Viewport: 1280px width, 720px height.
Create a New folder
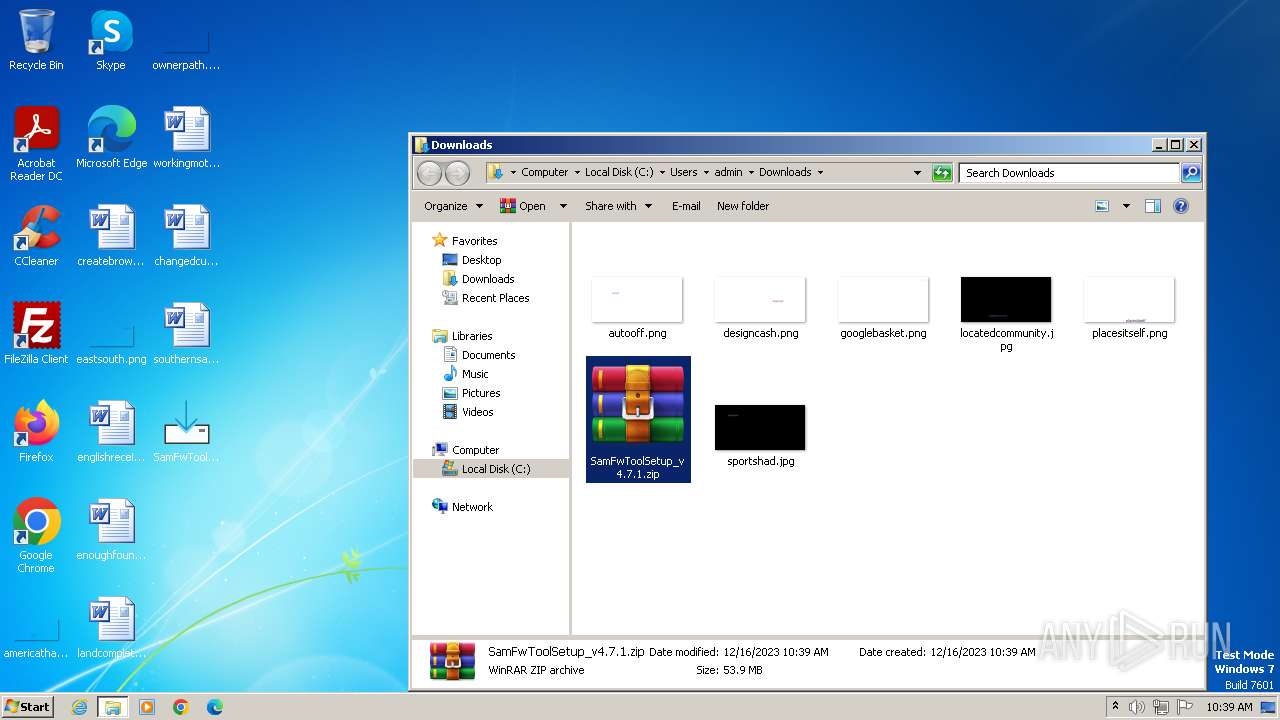[x=743, y=206]
